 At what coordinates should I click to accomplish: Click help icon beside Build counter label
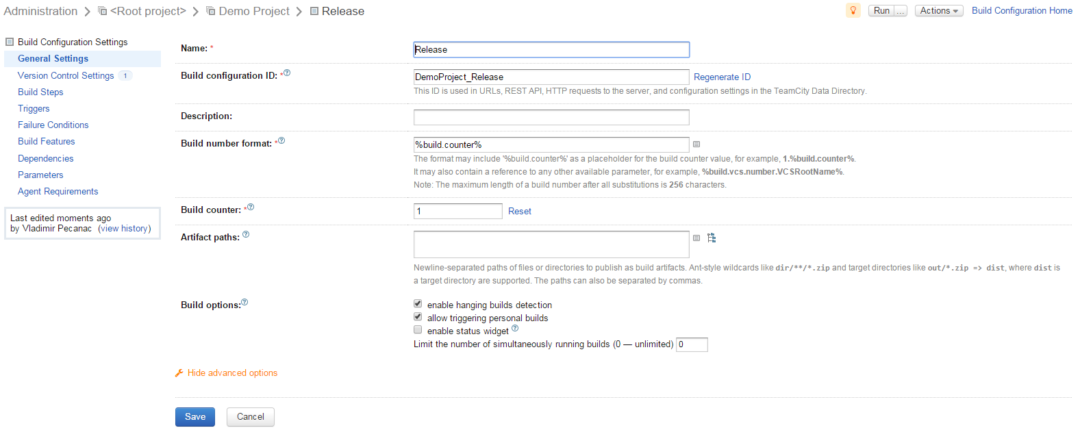click(x=250, y=207)
